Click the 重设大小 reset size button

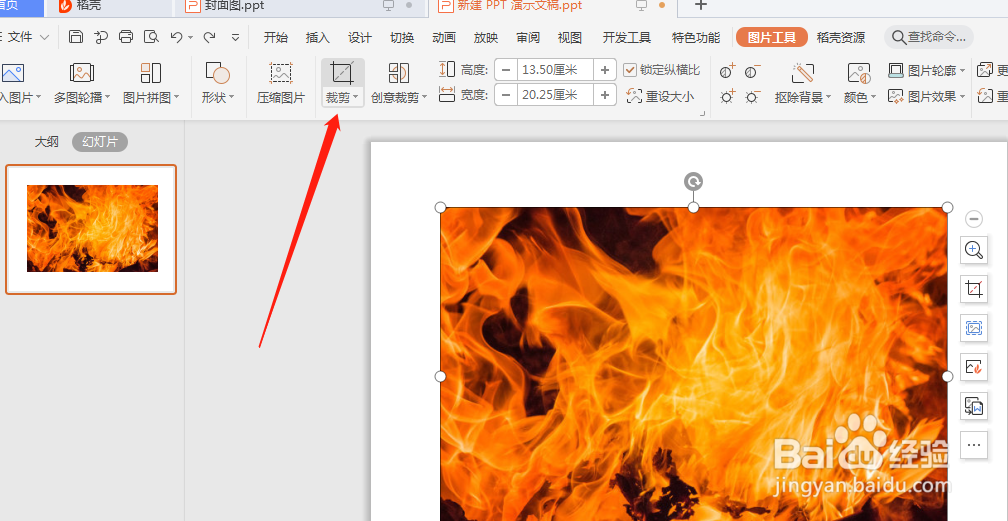click(x=660, y=96)
